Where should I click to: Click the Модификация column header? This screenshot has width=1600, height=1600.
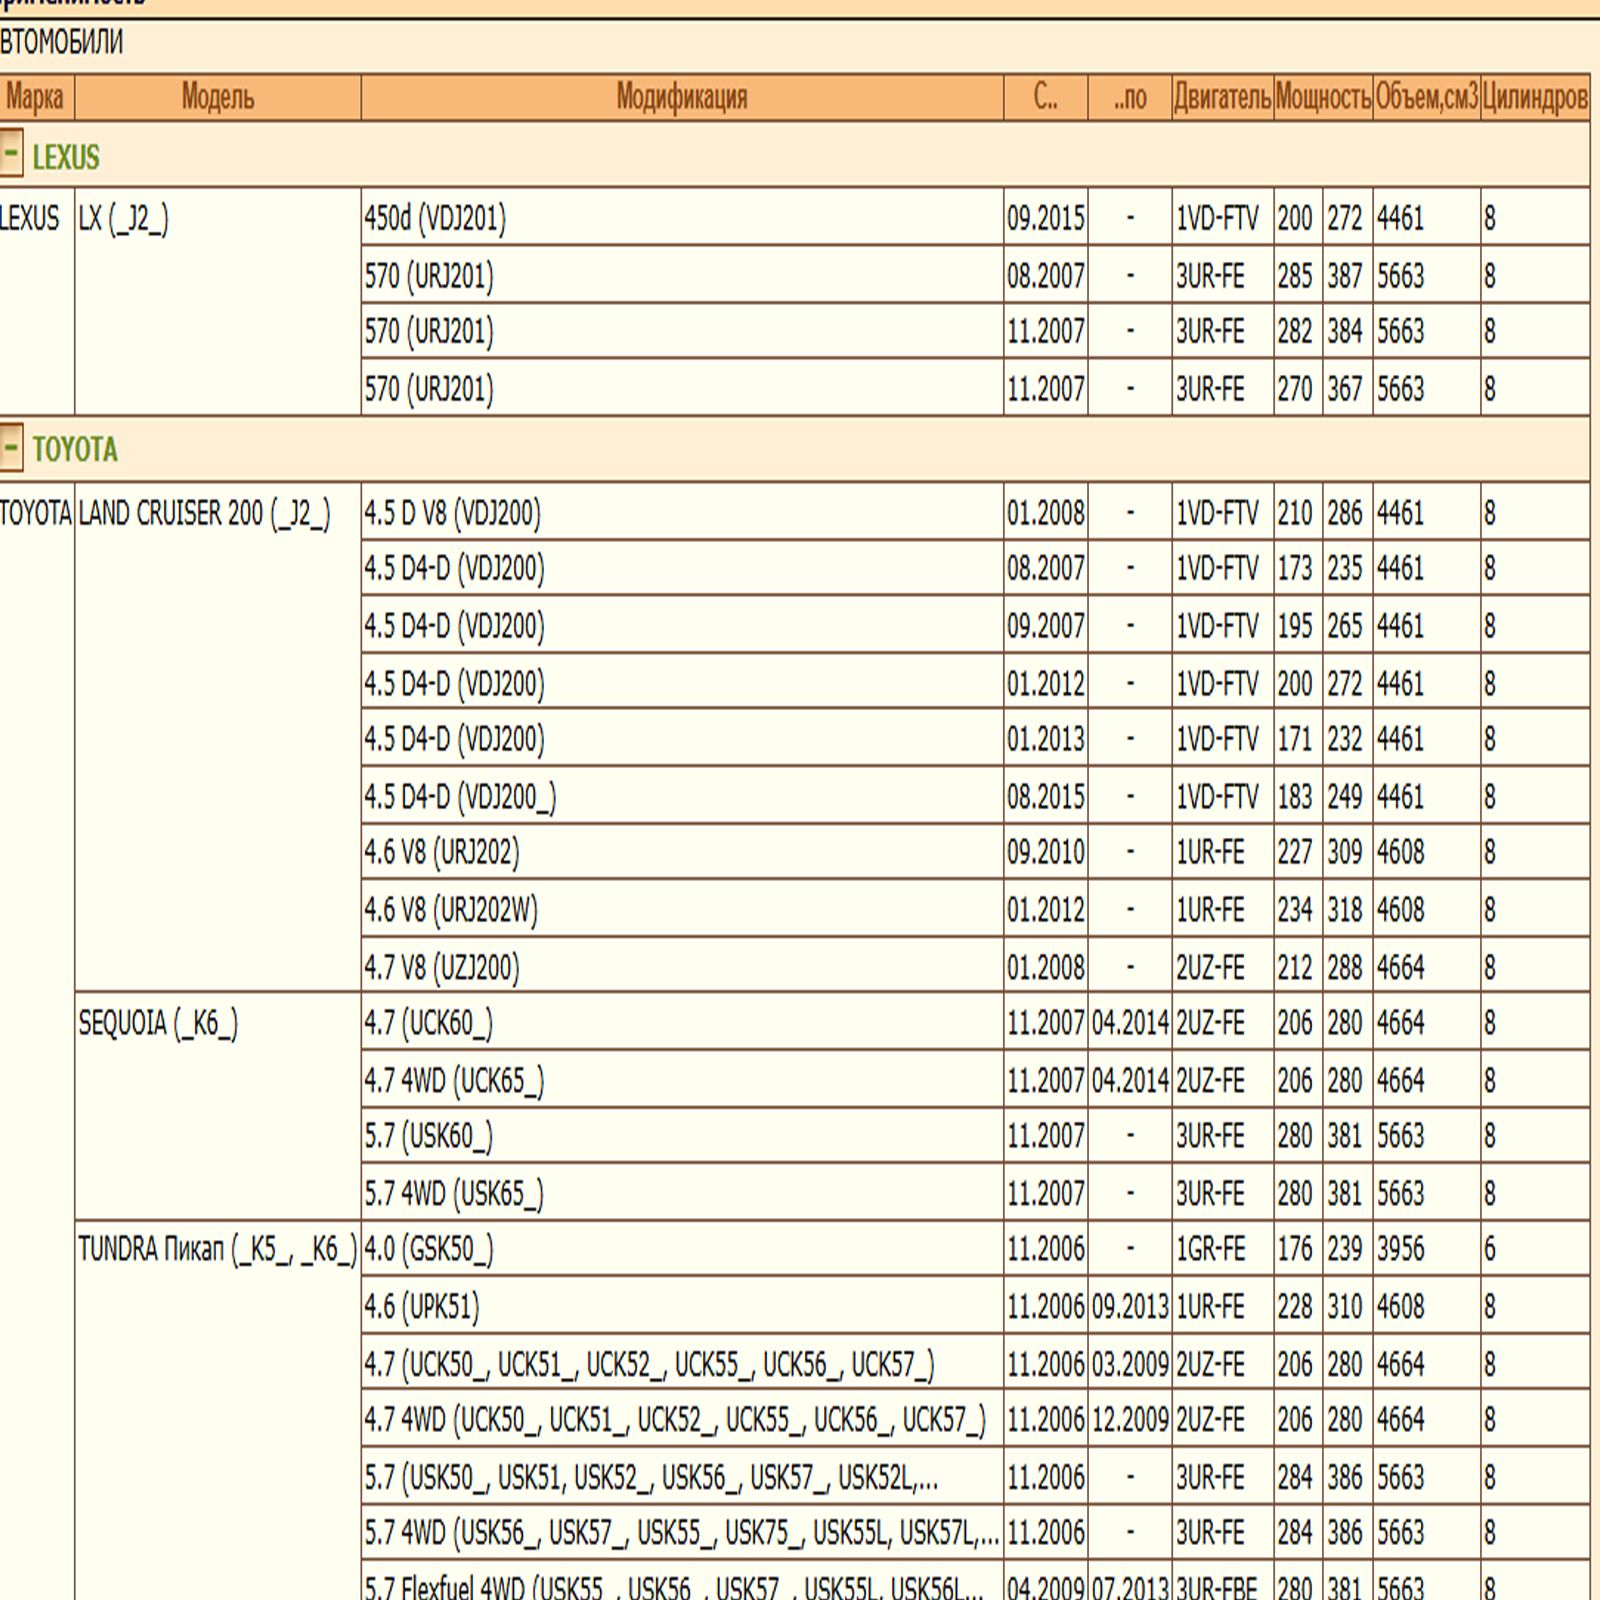681,98
